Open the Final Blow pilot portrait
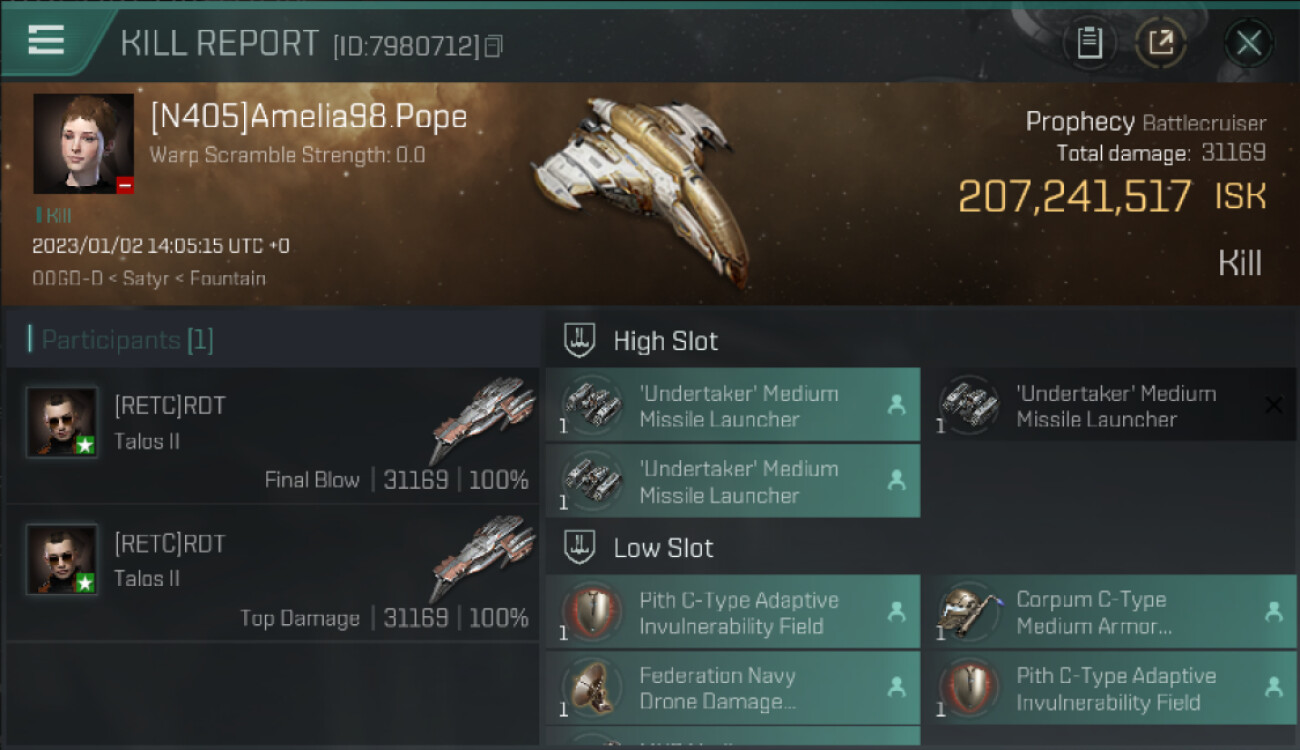The width and height of the screenshot is (1300, 750). point(62,422)
